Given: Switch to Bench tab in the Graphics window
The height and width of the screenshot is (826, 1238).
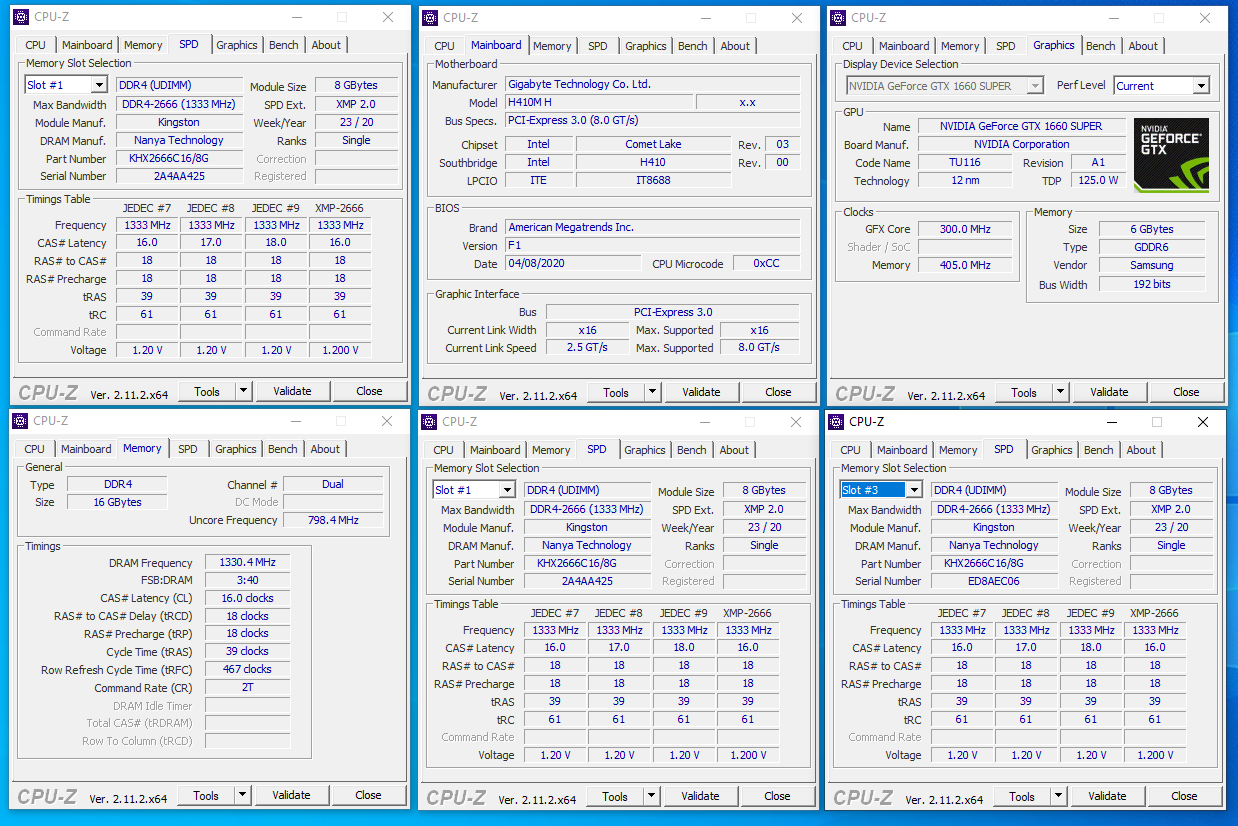Looking at the screenshot, I should click(x=1100, y=46).
